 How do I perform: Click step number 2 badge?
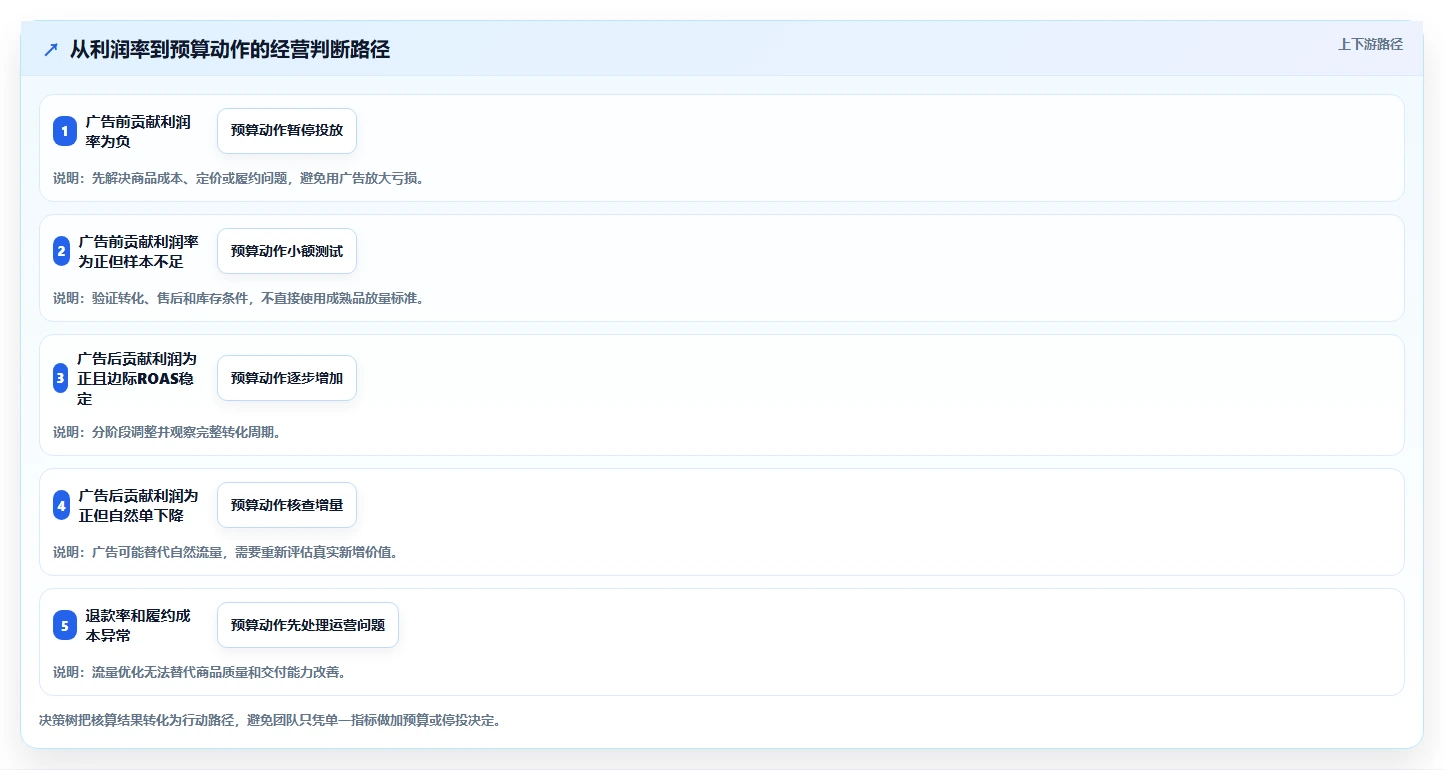point(62,251)
